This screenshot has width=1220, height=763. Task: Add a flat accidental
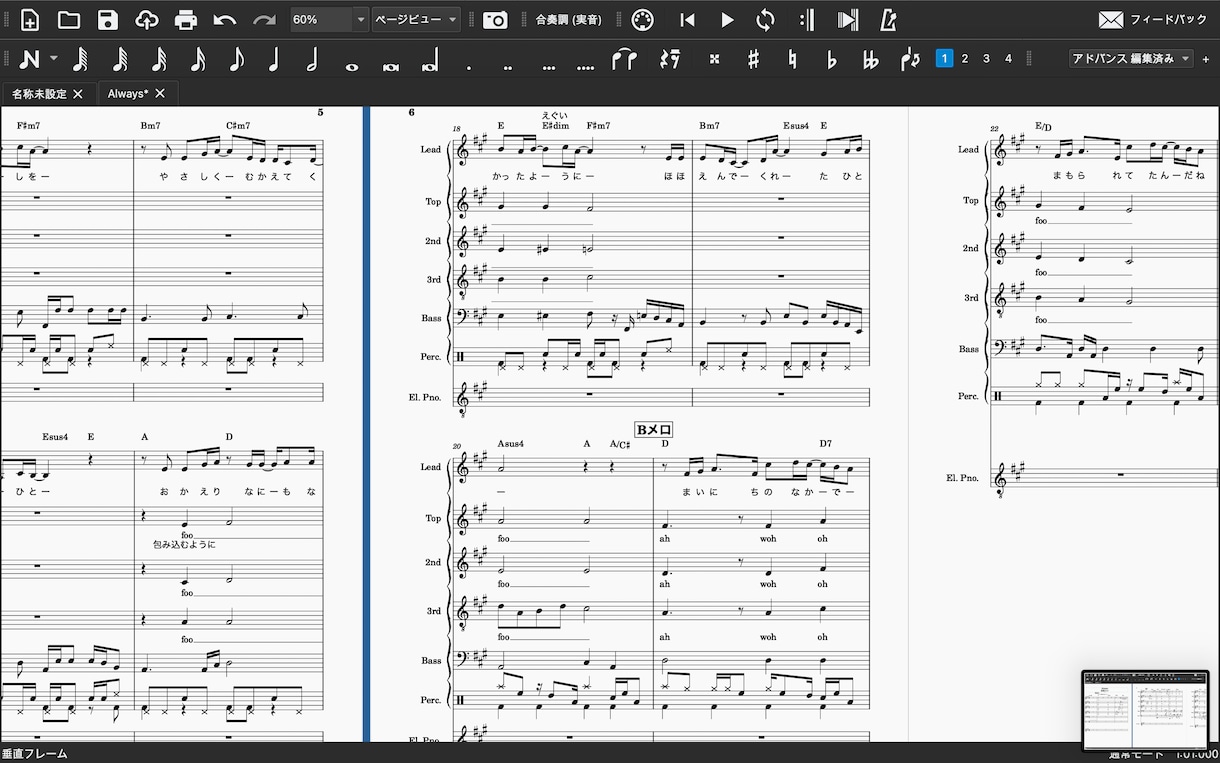pyautogui.click(x=831, y=59)
